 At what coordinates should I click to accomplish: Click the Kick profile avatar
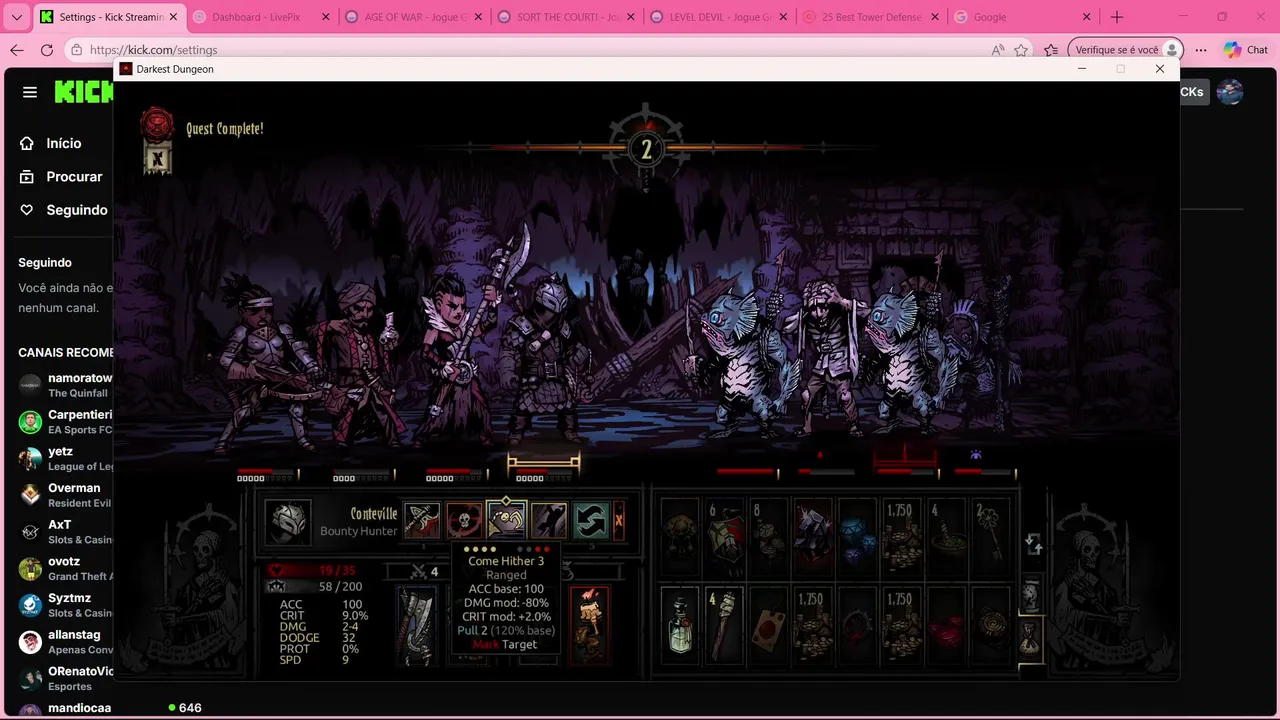(x=1230, y=92)
